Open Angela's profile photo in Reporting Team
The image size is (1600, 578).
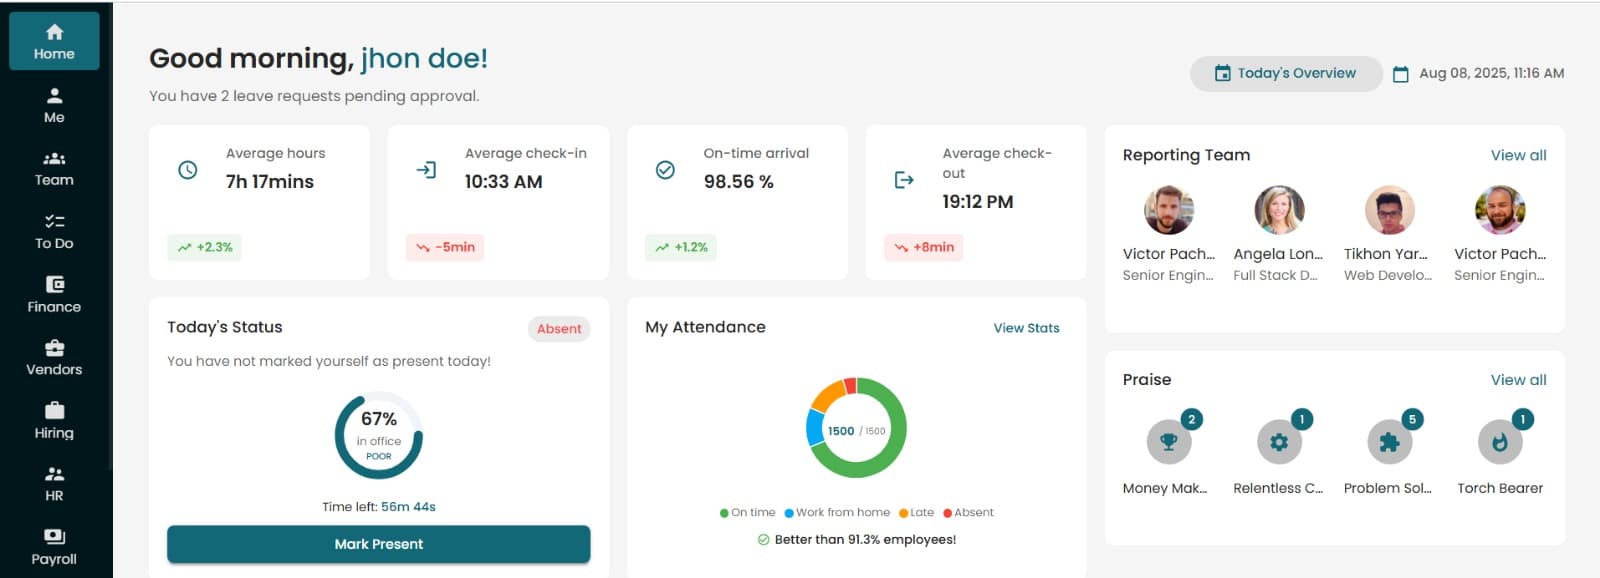point(1279,210)
